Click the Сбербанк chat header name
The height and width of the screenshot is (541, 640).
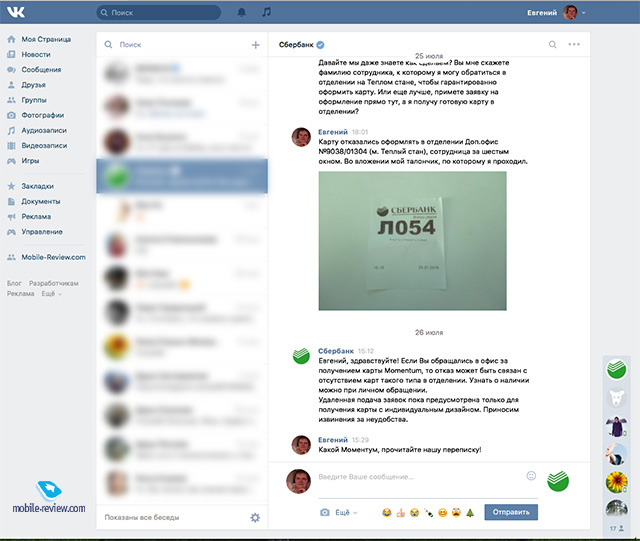click(296, 45)
